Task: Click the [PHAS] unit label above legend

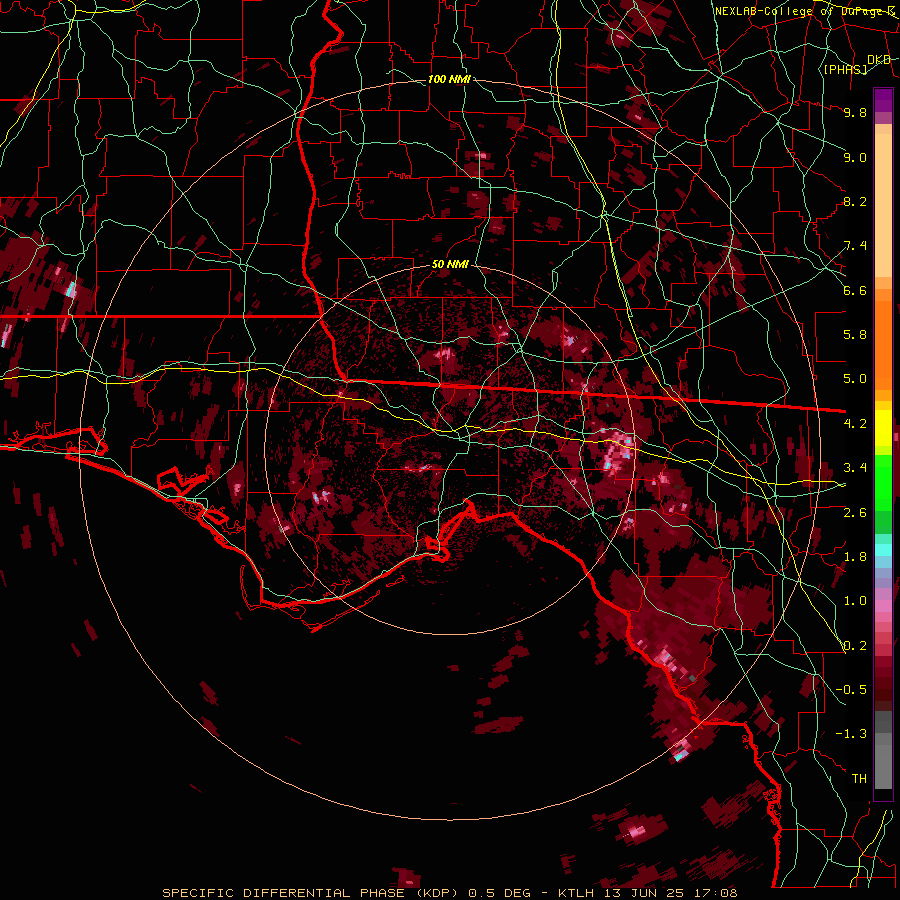Action: 845,69
